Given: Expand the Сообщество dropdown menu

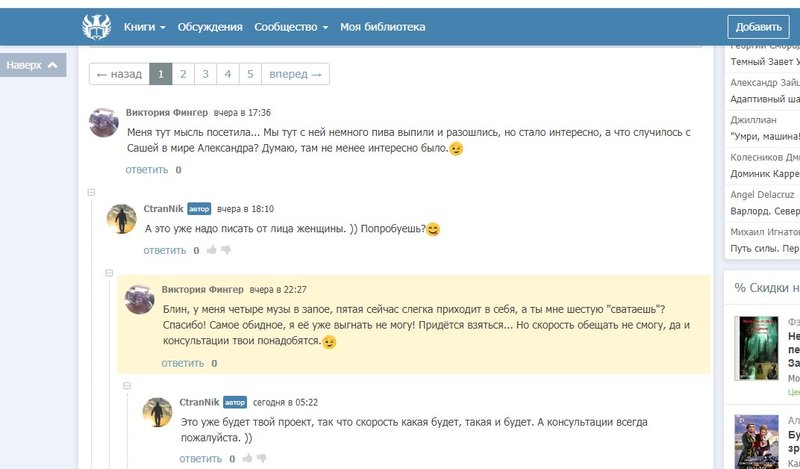Looking at the screenshot, I should [291, 27].
